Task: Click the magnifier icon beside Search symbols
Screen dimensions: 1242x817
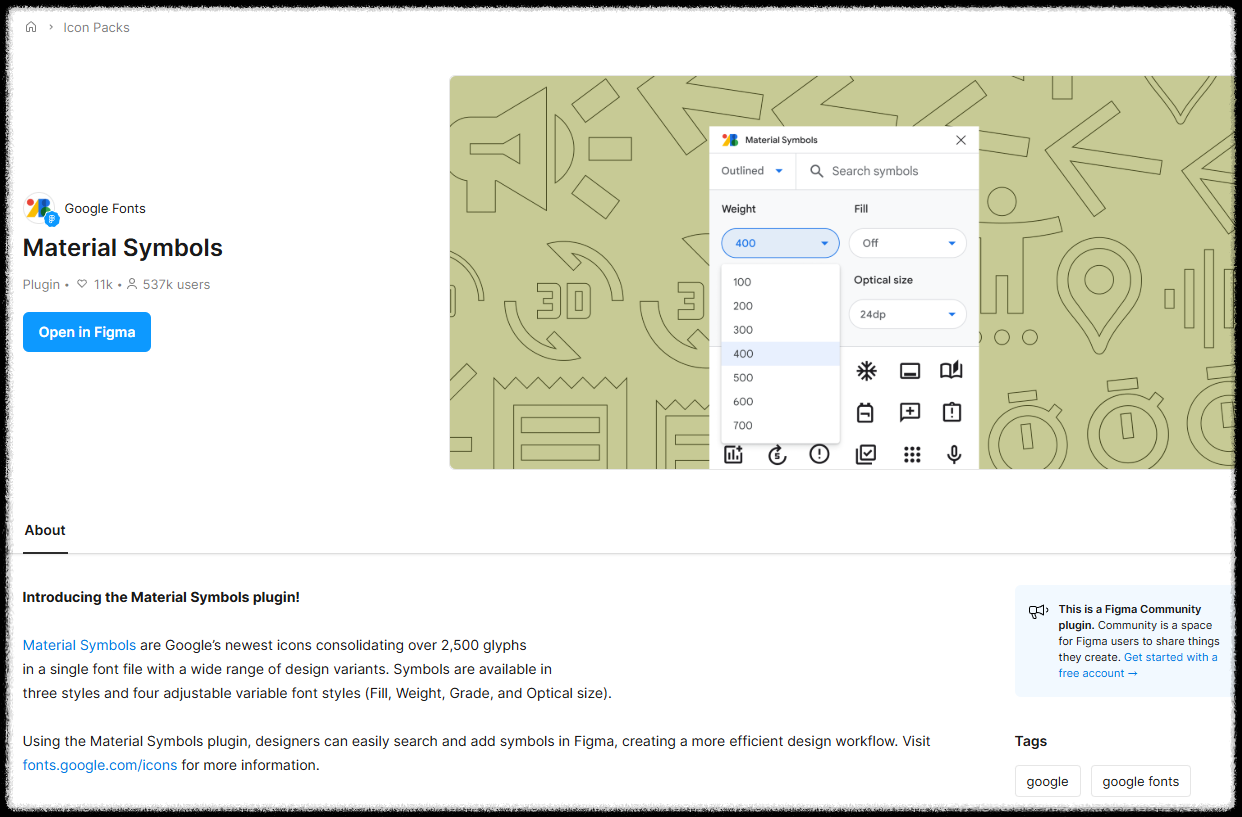Action: click(816, 171)
